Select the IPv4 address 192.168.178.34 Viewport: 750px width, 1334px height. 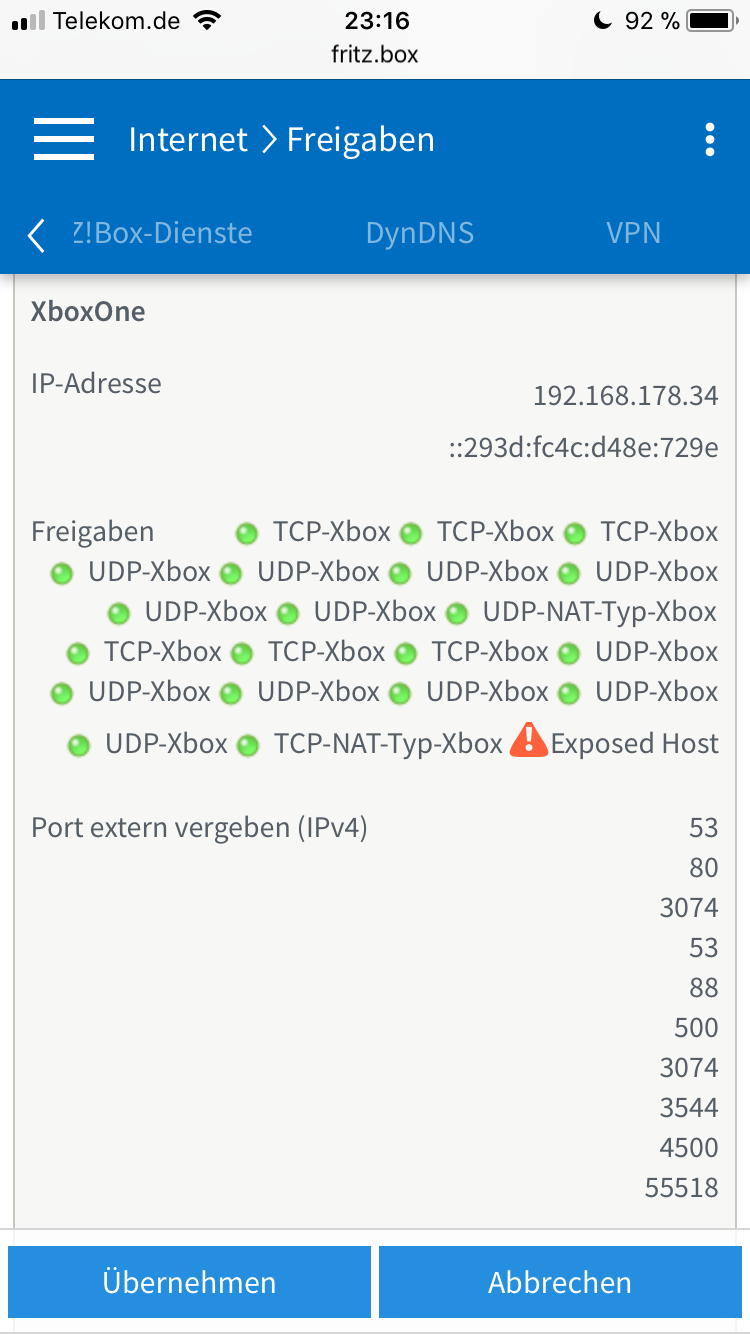[626, 396]
